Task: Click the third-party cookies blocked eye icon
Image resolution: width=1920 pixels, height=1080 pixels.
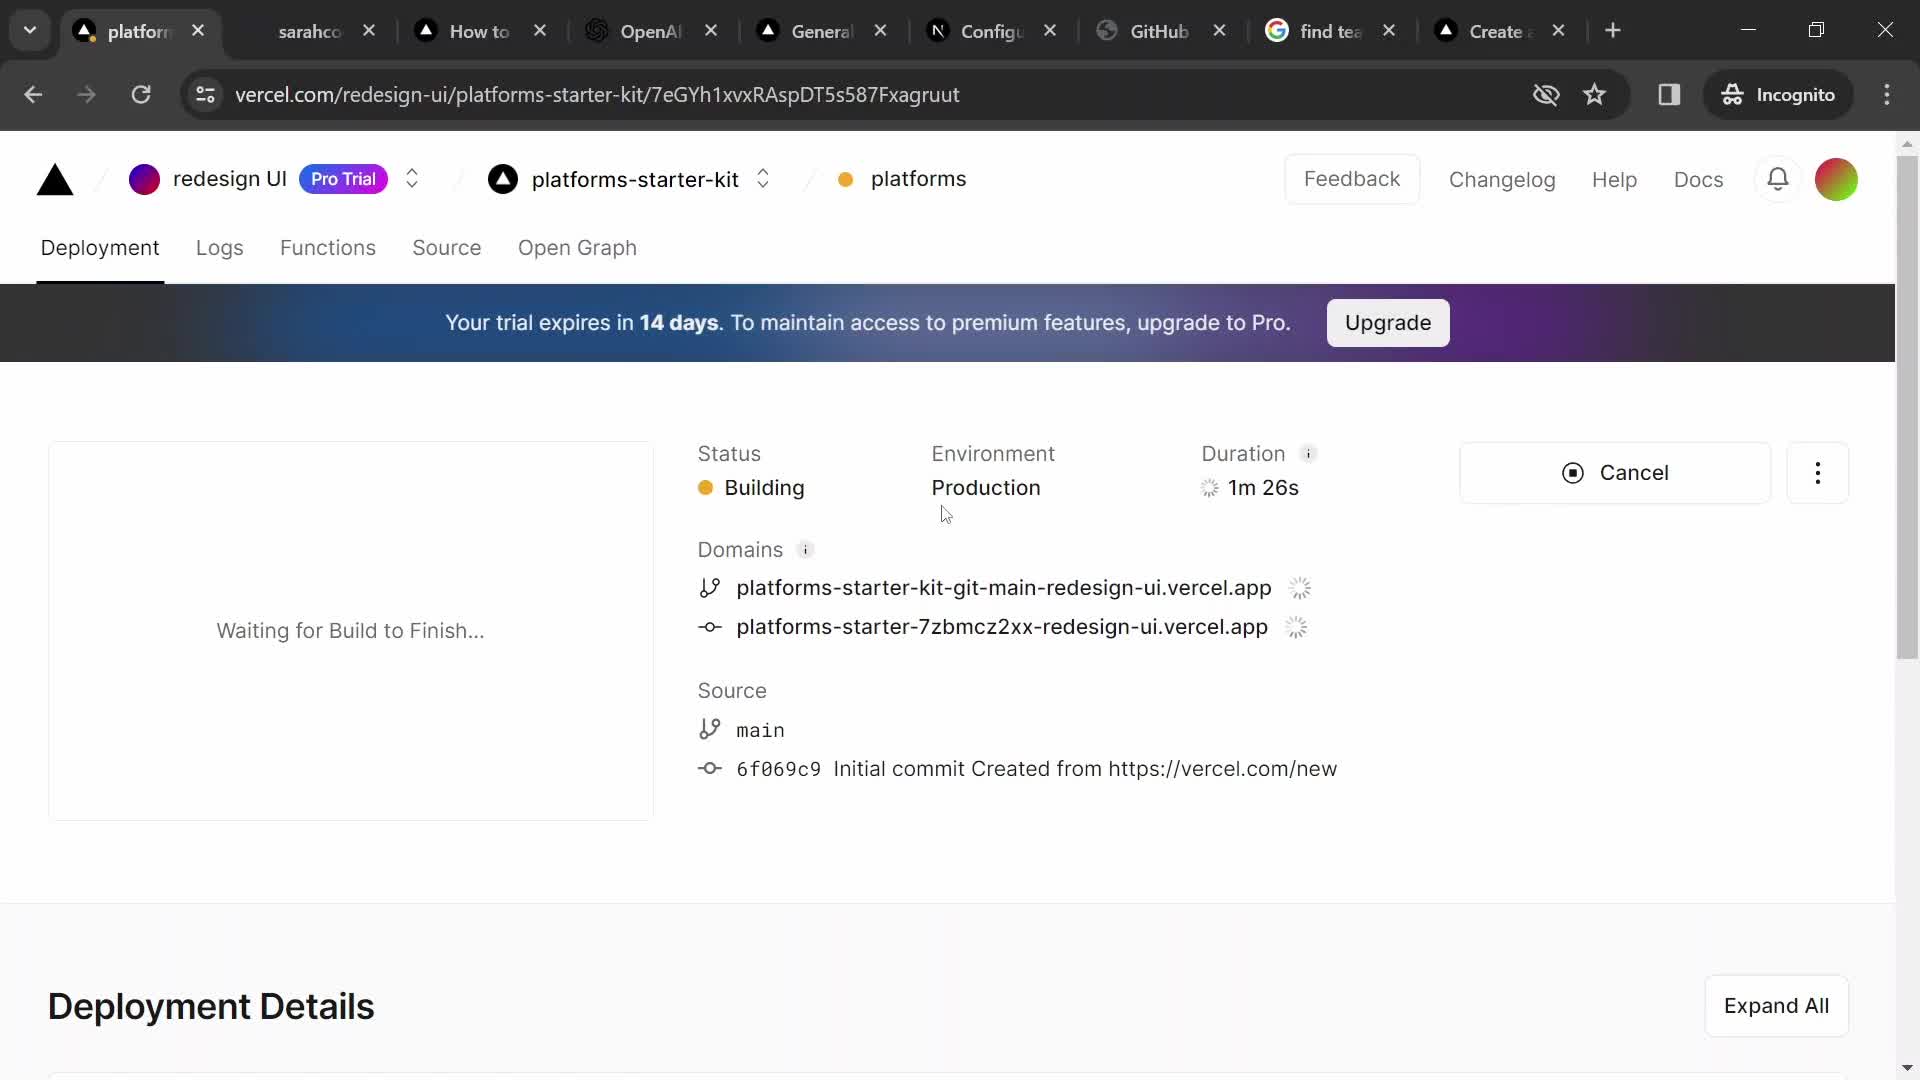Action: tap(1546, 95)
